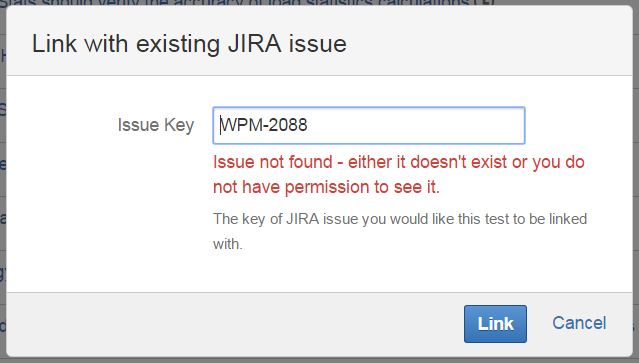Click the dimmed overlay left of the dialog
The height and width of the screenshot is (363, 639).
pos(3,181)
